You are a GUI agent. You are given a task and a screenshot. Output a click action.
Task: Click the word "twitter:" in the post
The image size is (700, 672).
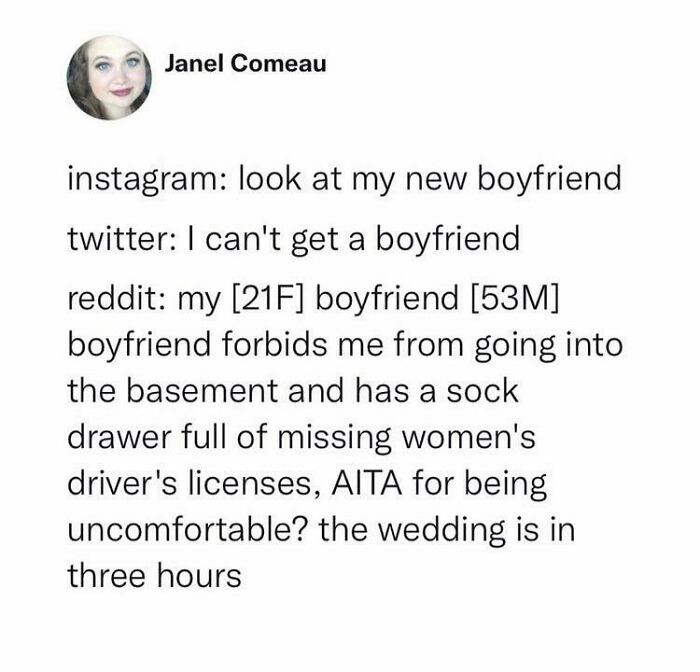pyautogui.click(x=115, y=240)
